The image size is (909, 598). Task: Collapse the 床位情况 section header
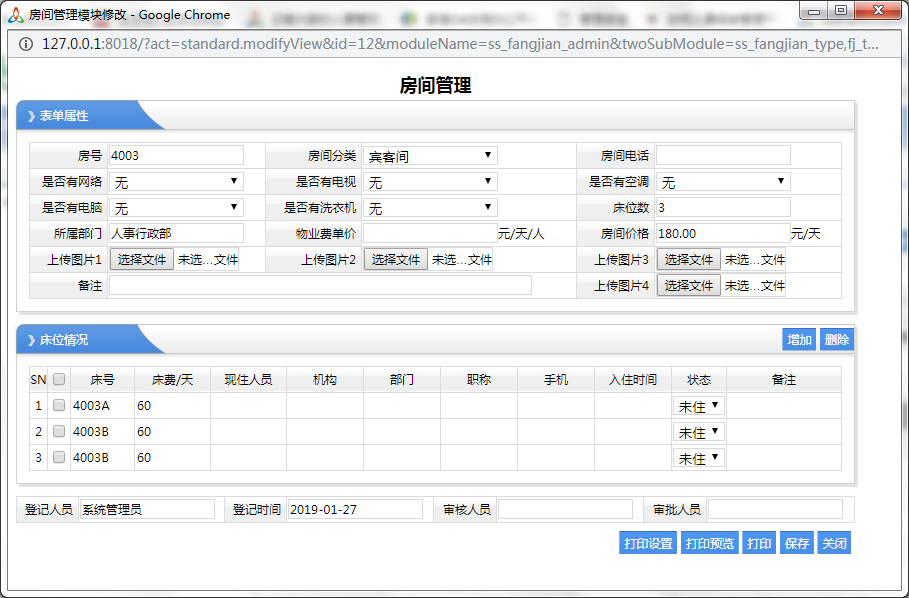click(64, 340)
